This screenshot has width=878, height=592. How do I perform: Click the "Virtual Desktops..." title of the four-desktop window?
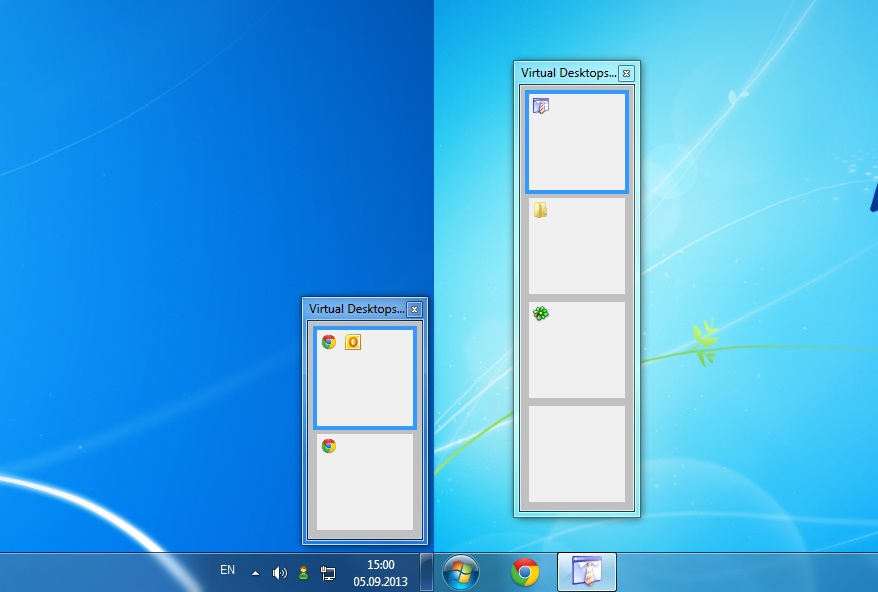click(x=568, y=73)
